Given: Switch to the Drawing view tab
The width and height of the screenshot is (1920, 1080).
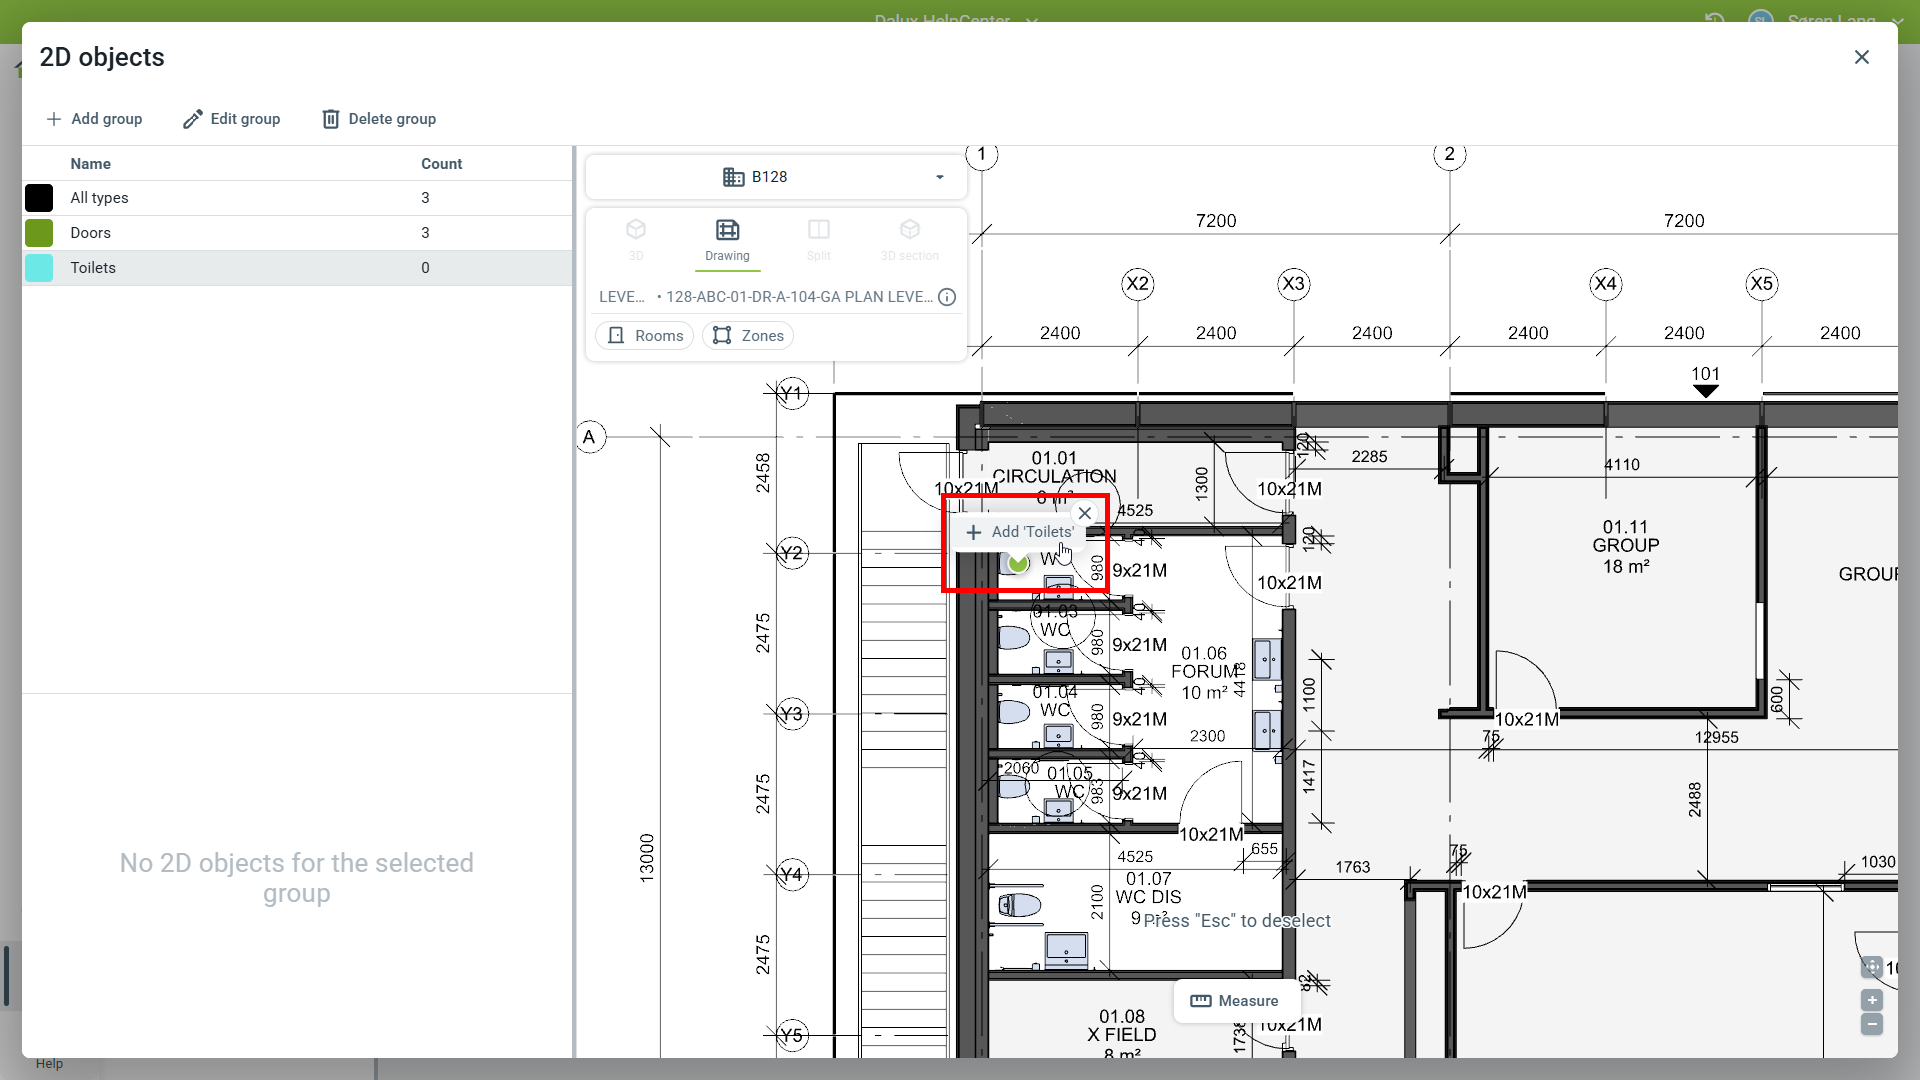Looking at the screenshot, I should 727,240.
